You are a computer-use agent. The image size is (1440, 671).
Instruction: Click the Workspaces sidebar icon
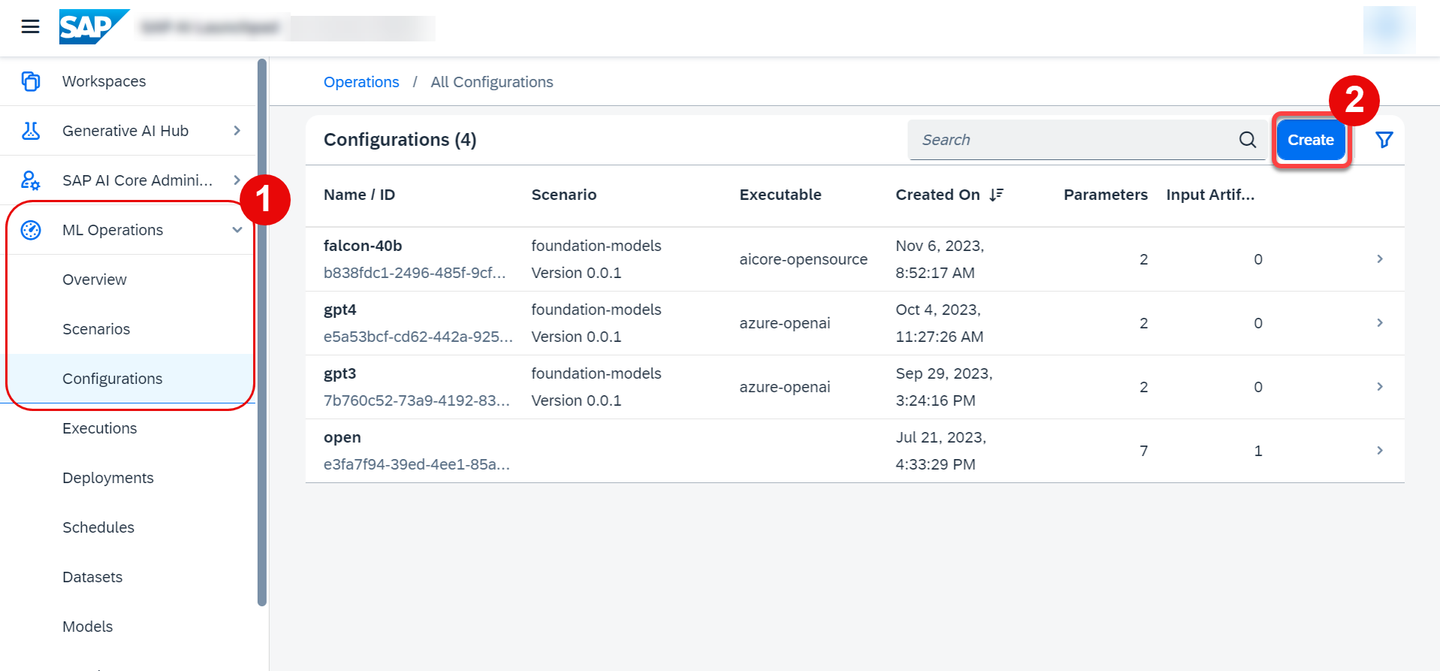click(31, 81)
